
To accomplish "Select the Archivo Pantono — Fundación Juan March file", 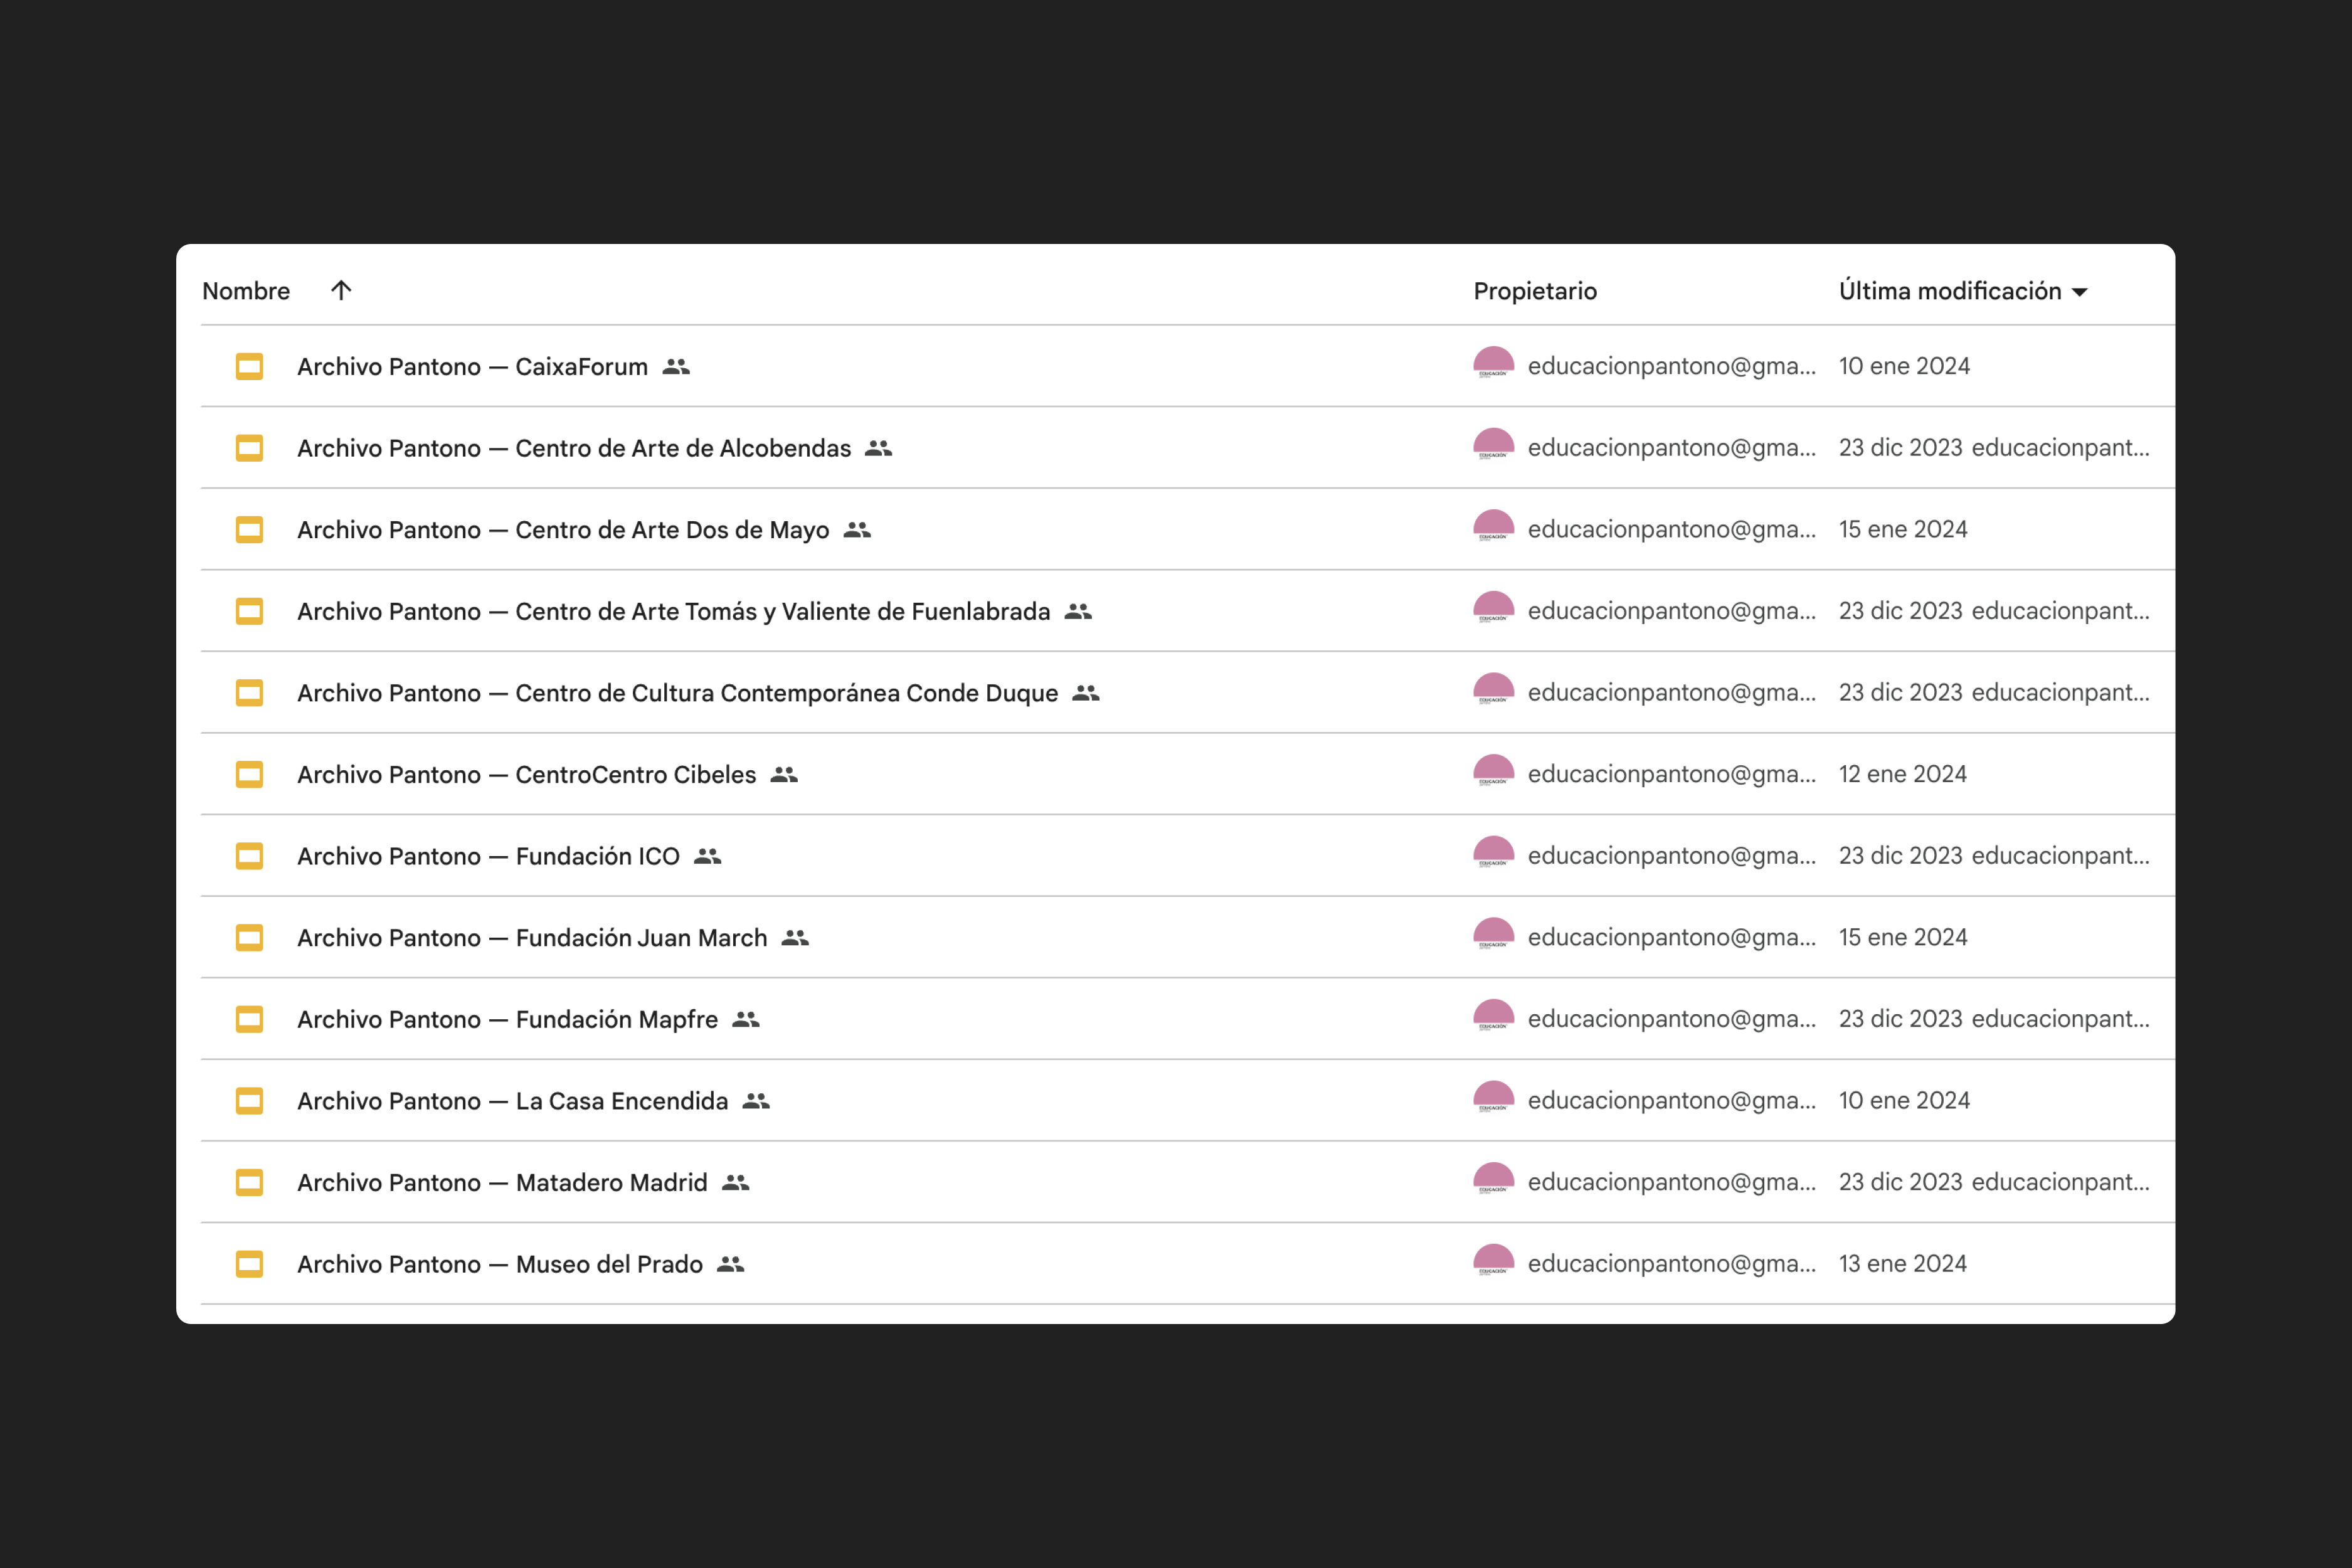I will tap(532, 938).
